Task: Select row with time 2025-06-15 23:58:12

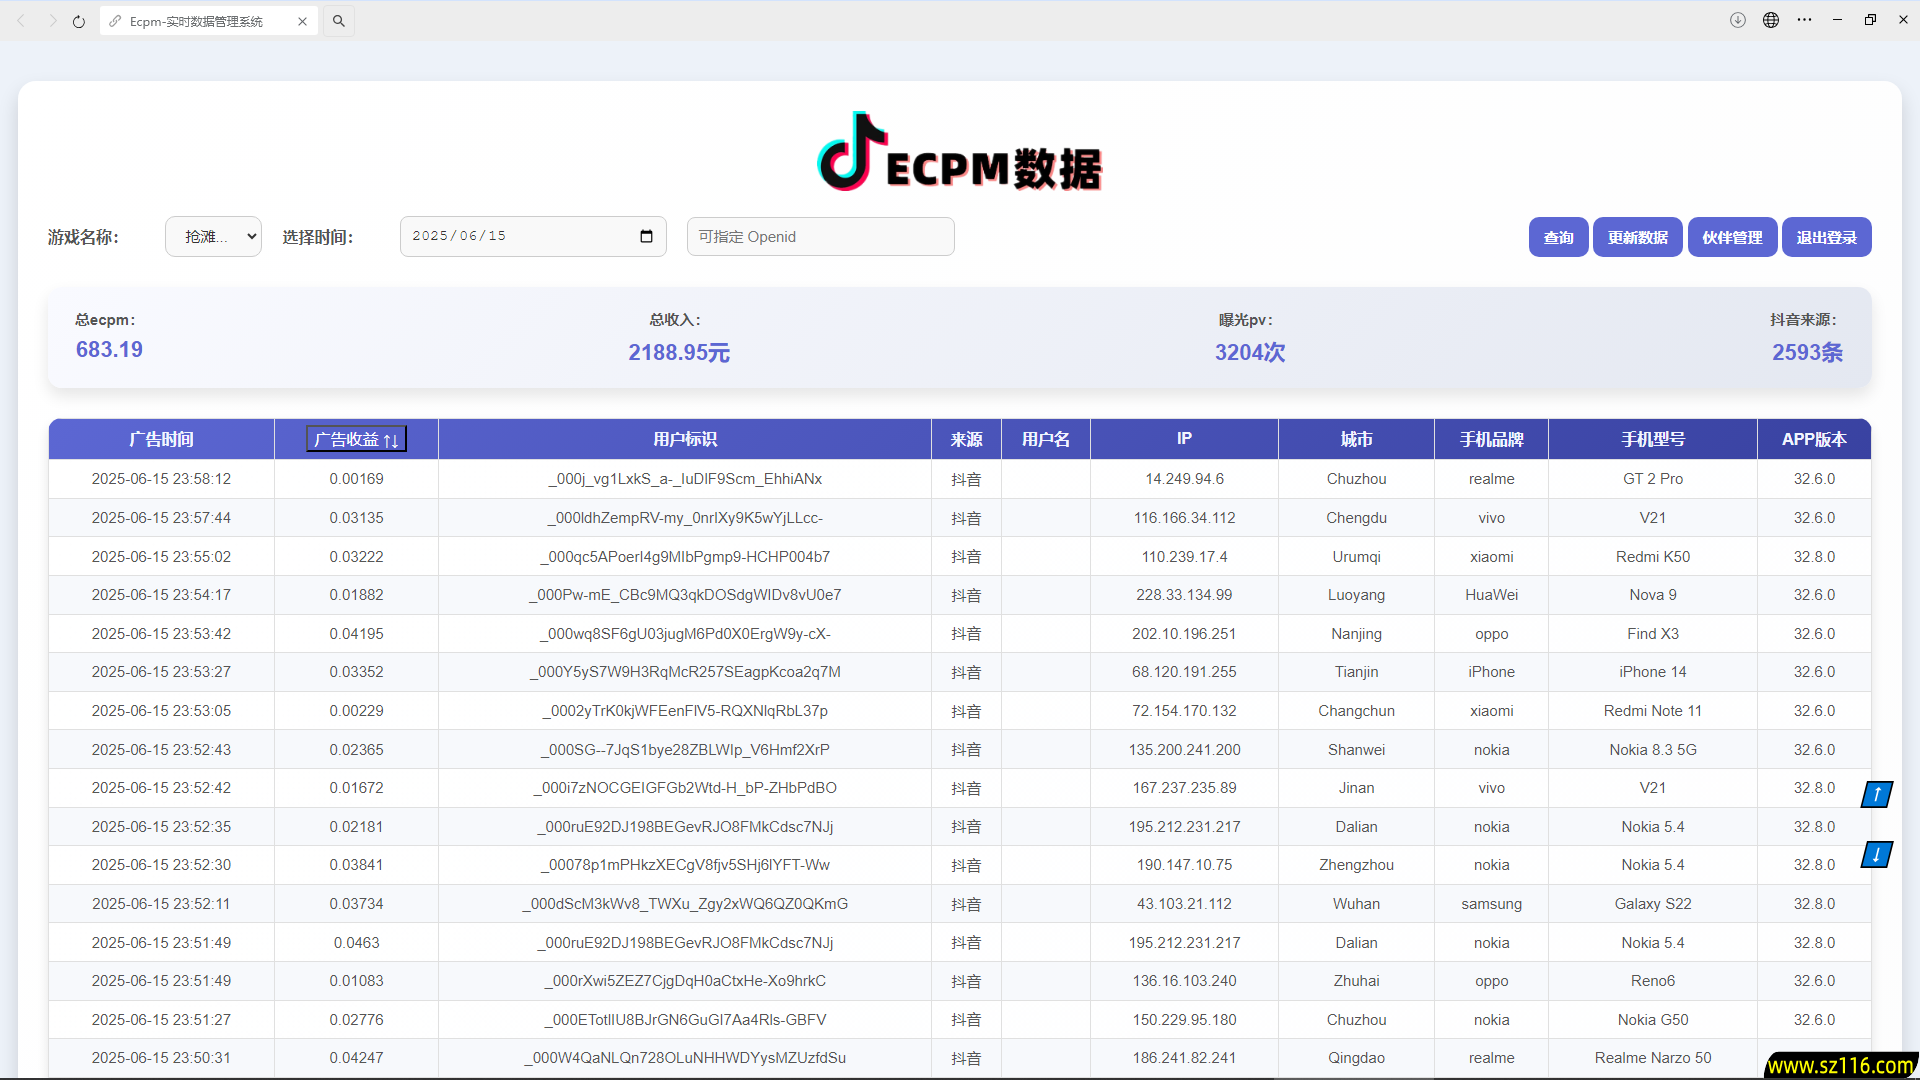Action: pos(960,479)
